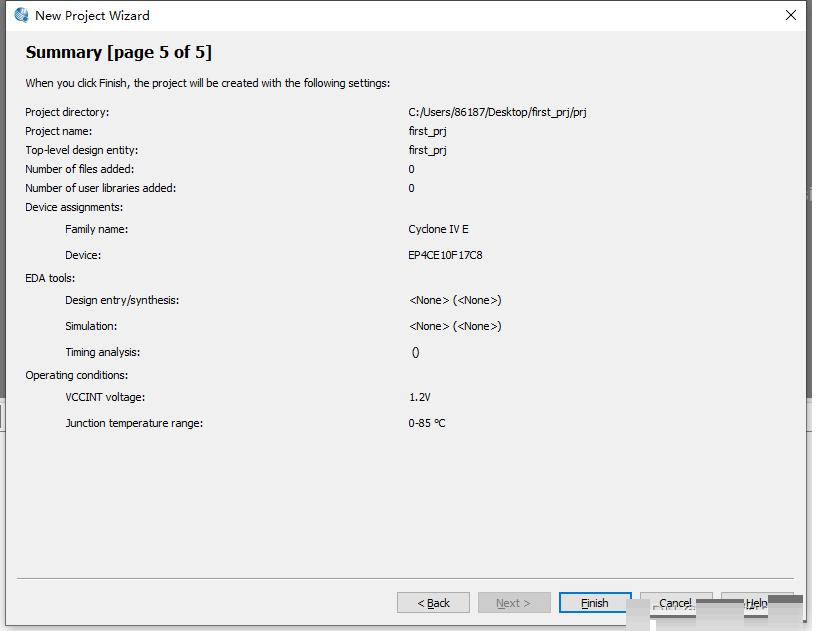Click the Cyclone IV E family value
The height and width of the screenshot is (631, 825).
tap(438, 229)
